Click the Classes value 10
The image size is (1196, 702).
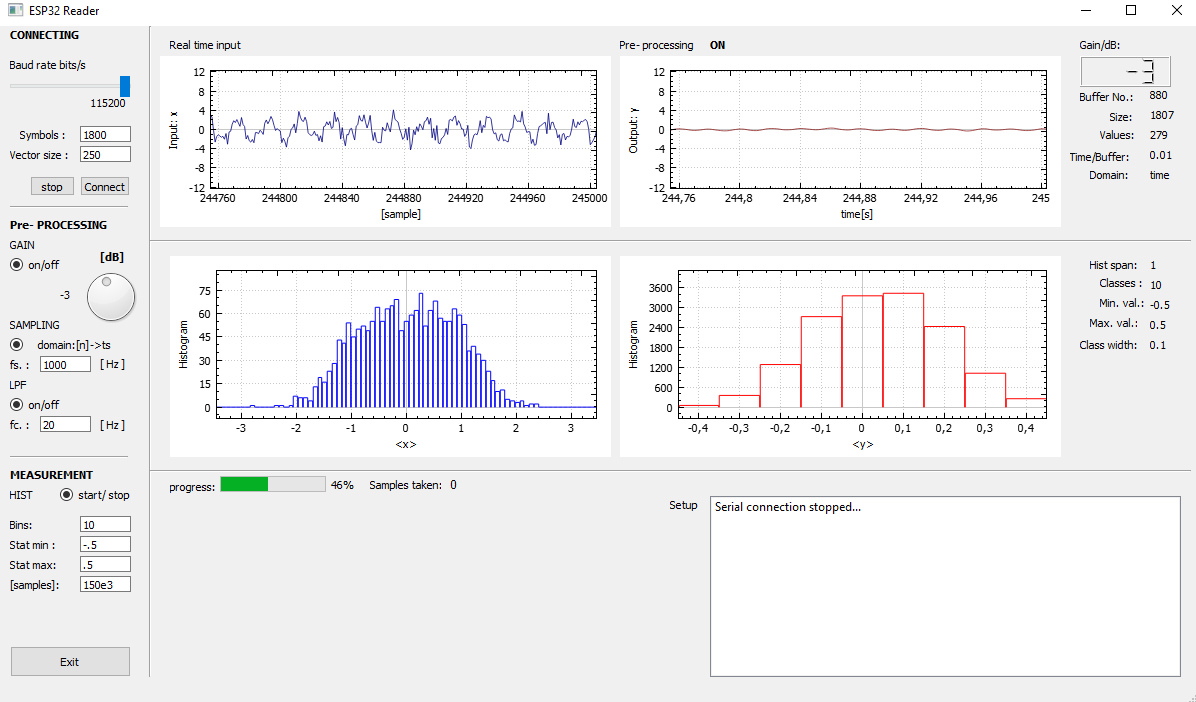coord(1156,285)
